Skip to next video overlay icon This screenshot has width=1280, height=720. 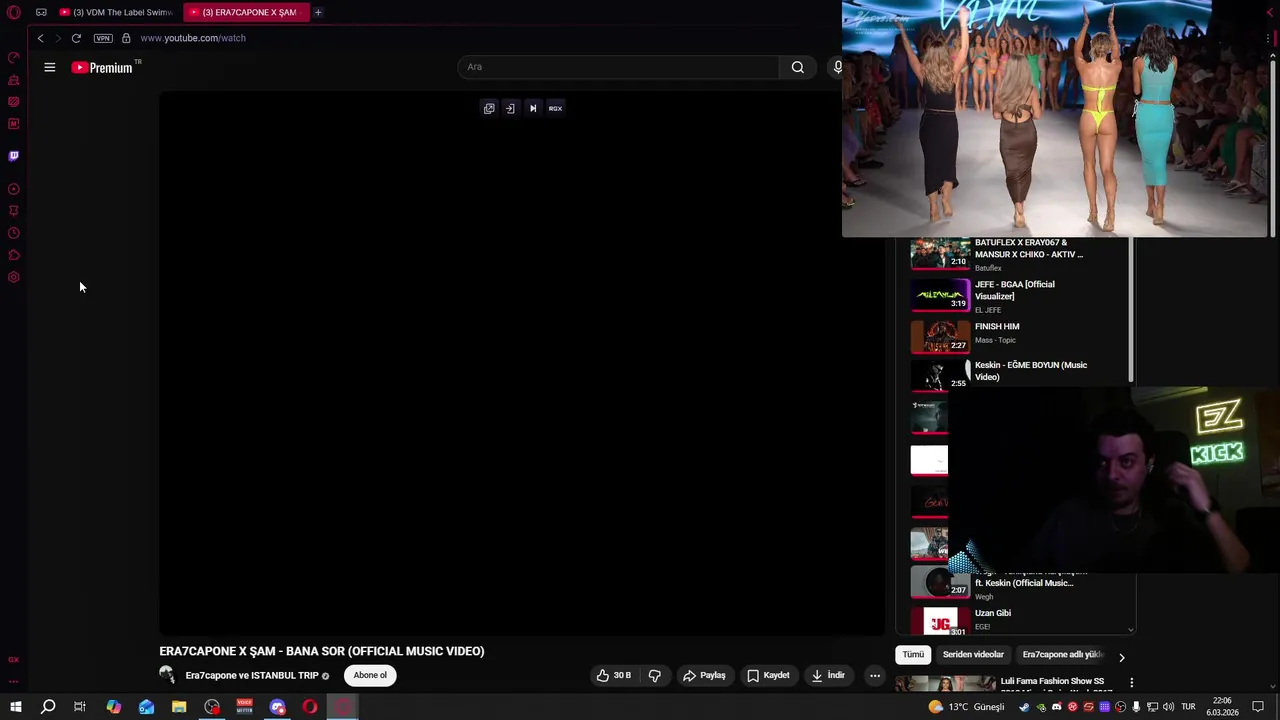pyautogui.click(x=533, y=108)
